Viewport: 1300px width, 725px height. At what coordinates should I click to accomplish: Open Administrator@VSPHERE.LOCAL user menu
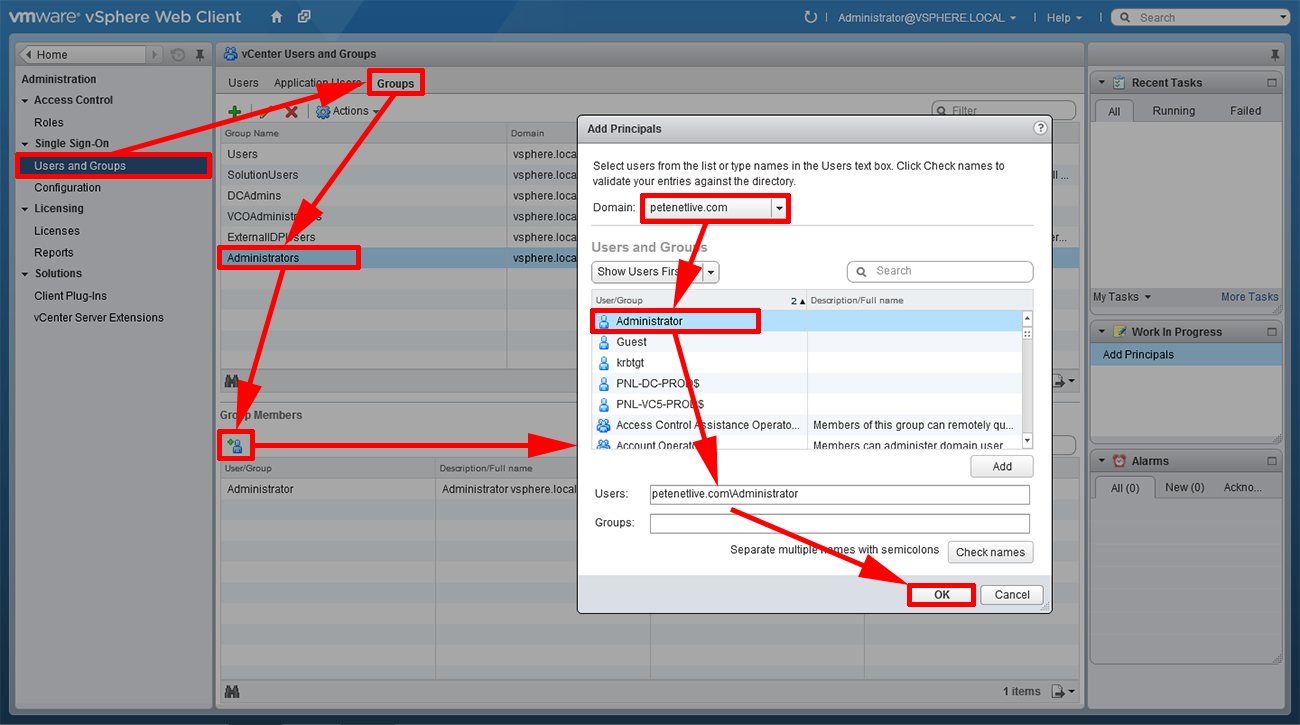[927, 18]
